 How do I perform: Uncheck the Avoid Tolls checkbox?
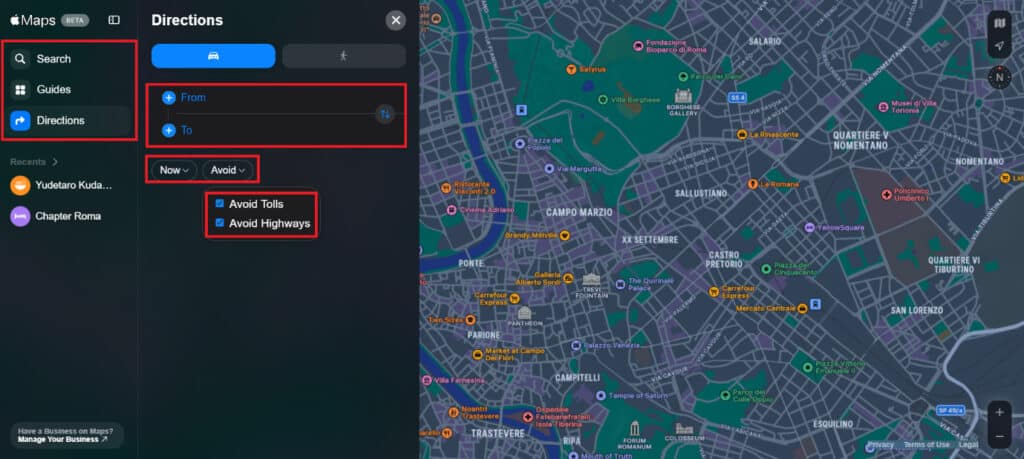(219, 204)
